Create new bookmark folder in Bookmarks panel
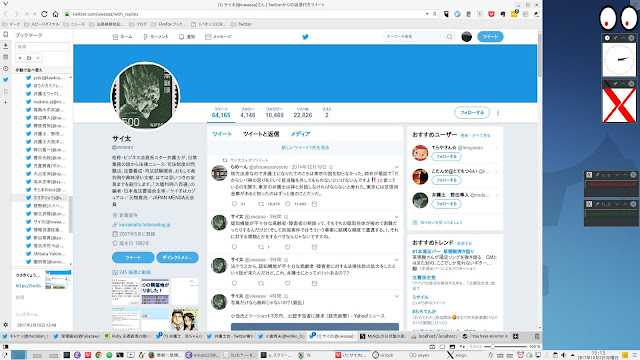Image resolution: width=640 pixels, height=360 pixels. (x=29, y=58)
